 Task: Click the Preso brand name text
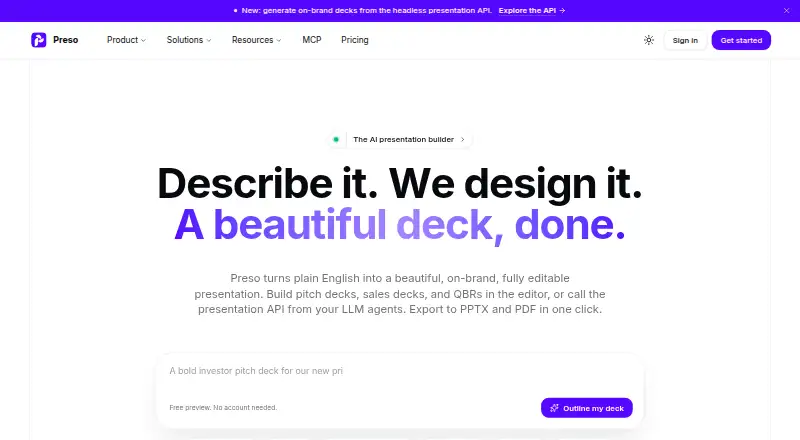pyautogui.click(x=65, y=40)
